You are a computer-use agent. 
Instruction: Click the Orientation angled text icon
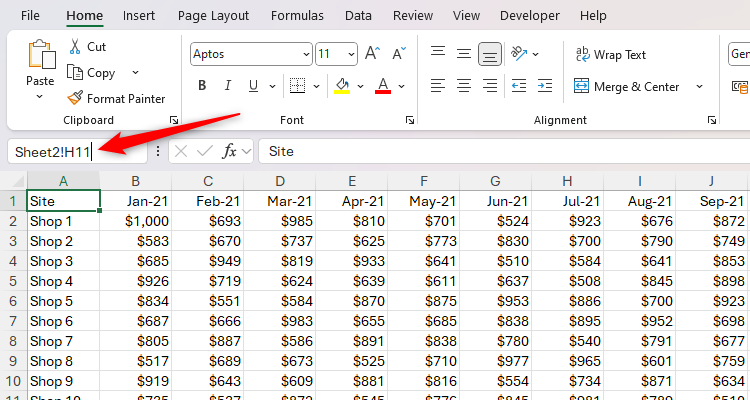[520, 53]
